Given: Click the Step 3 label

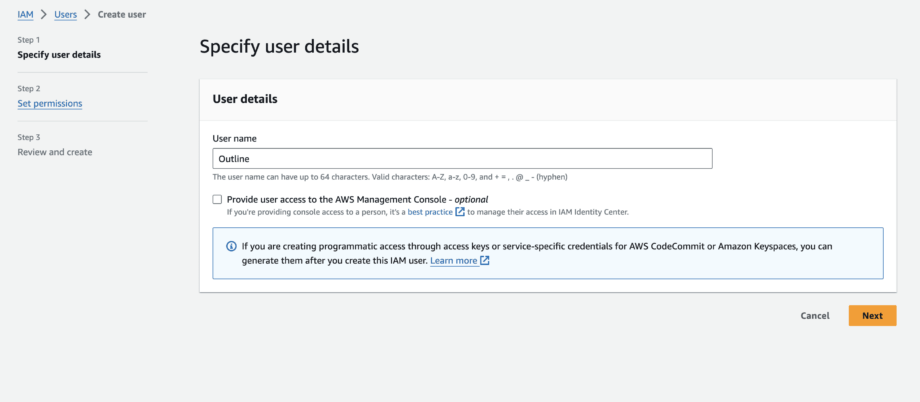Looking at the screenshot, I should coord(29,137).
